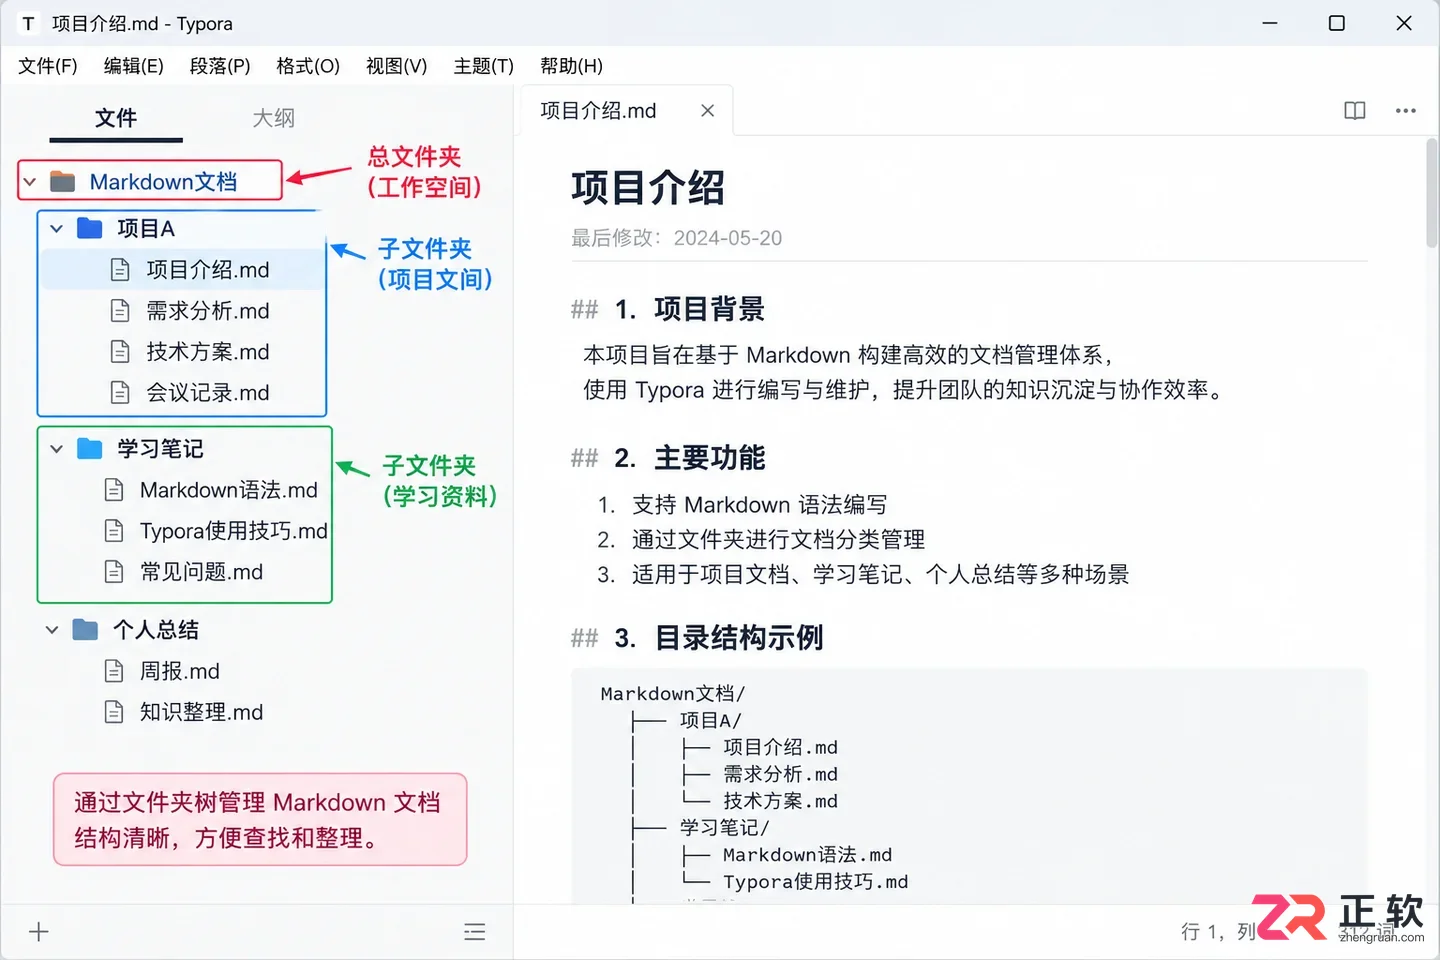Collapse the 项目A folder chevron

(x=57, y=229)
